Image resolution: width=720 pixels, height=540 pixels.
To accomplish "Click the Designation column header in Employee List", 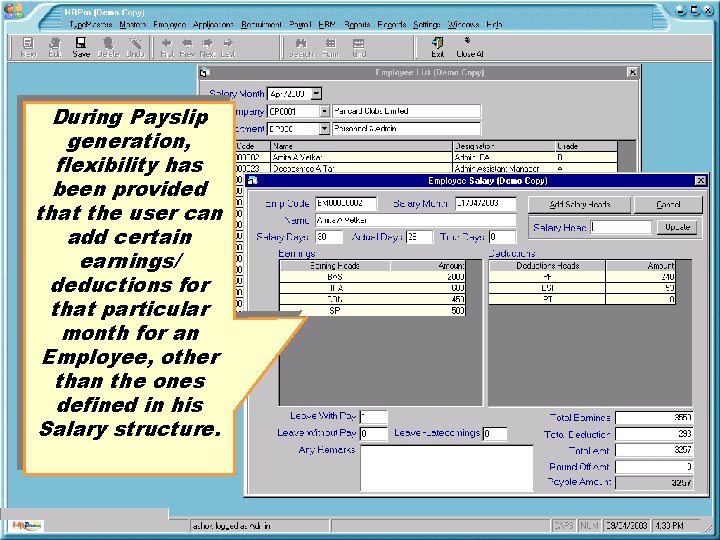I will pyautogui.click(x=504, y=146).
